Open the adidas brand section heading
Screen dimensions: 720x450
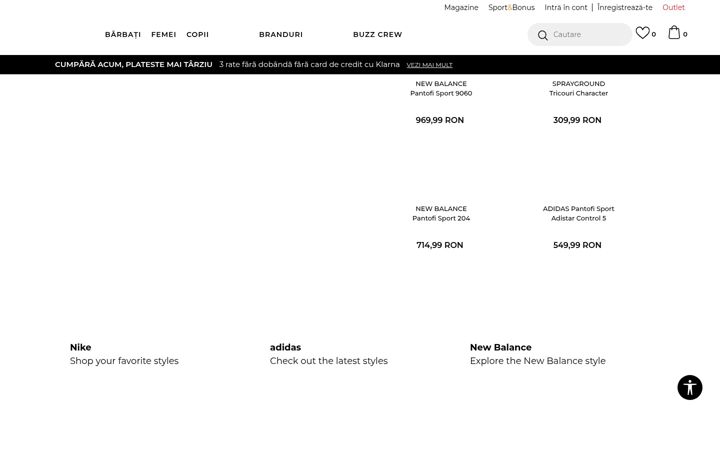click(x=285, y=347)
